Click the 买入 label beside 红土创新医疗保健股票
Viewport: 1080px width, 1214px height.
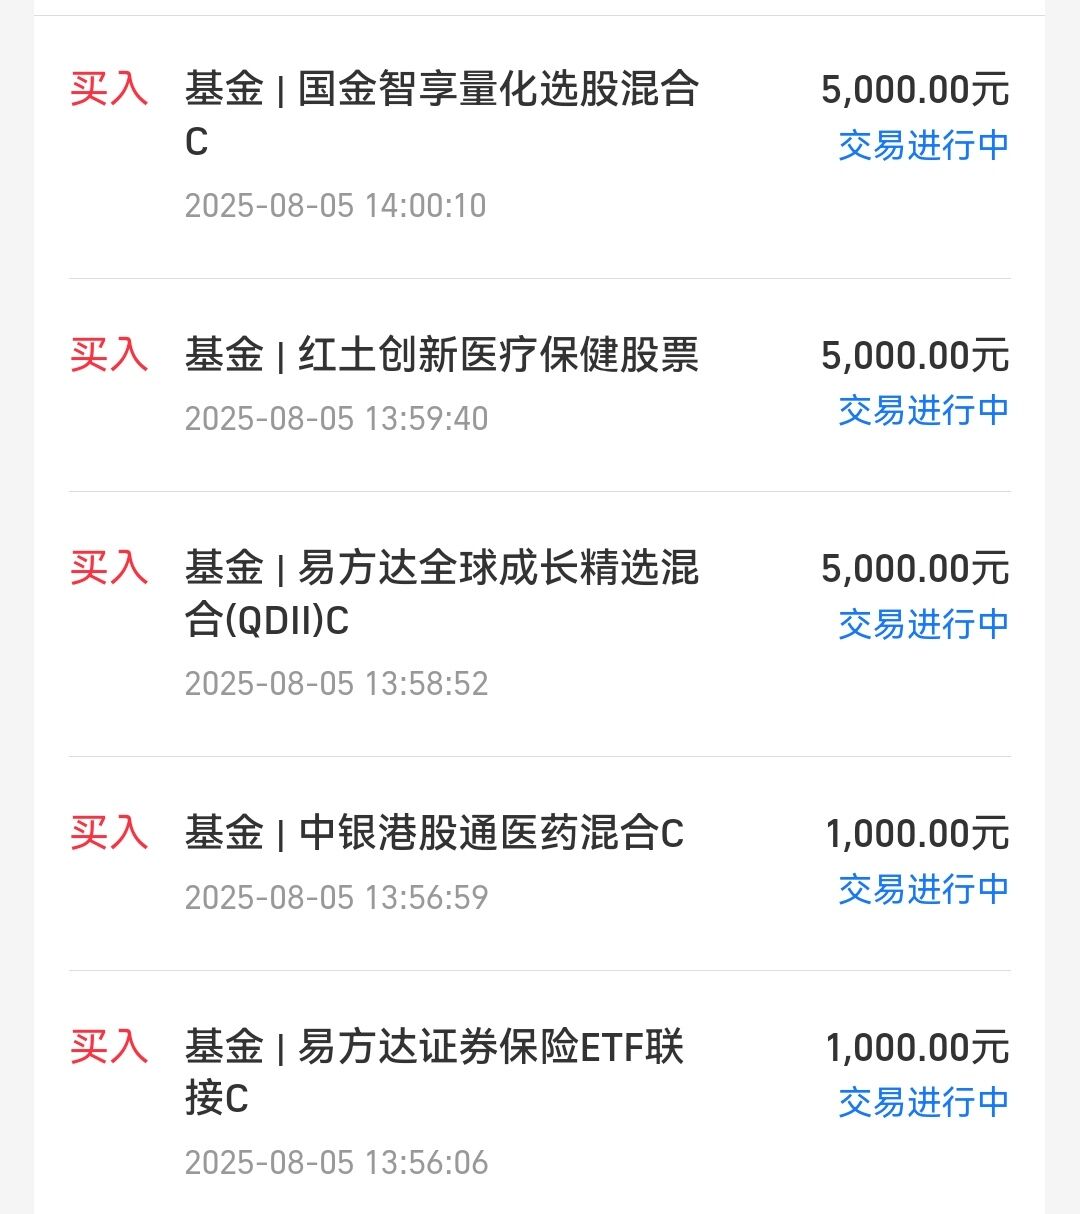[109, 355]
